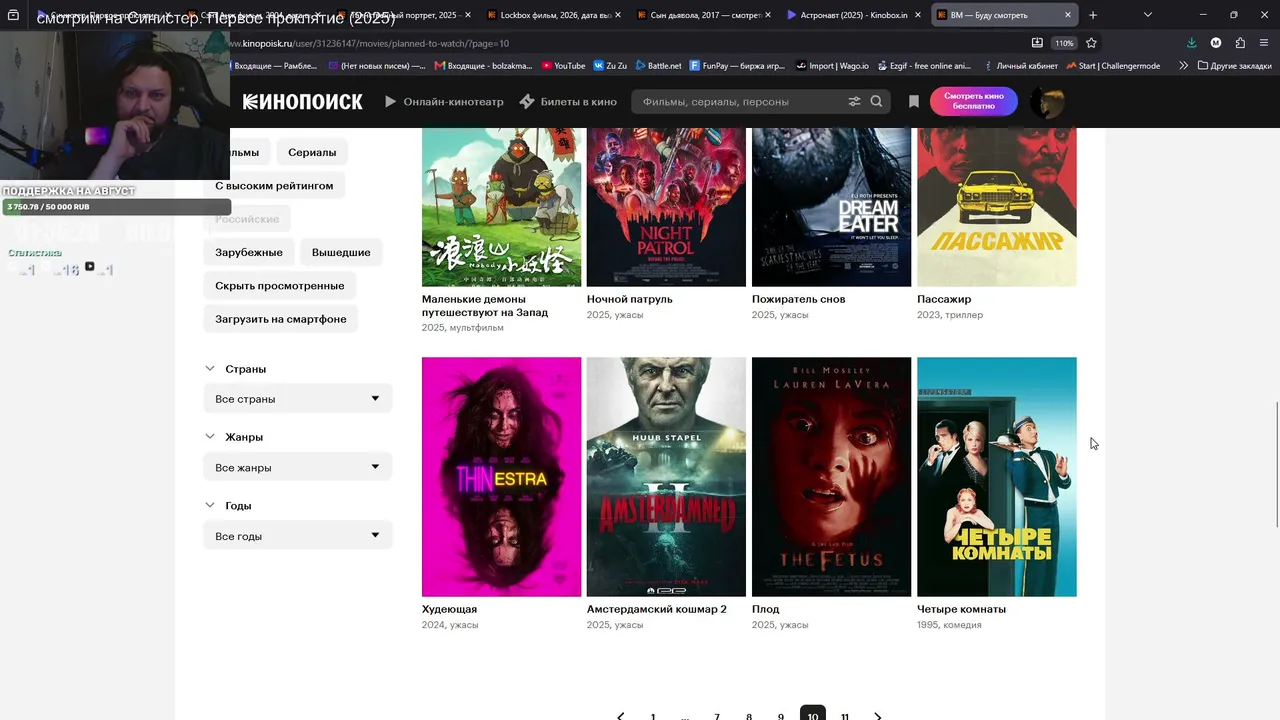The image size is (1280, 720).
Task: Select the Сериалы filter chip
Action: 312,152
